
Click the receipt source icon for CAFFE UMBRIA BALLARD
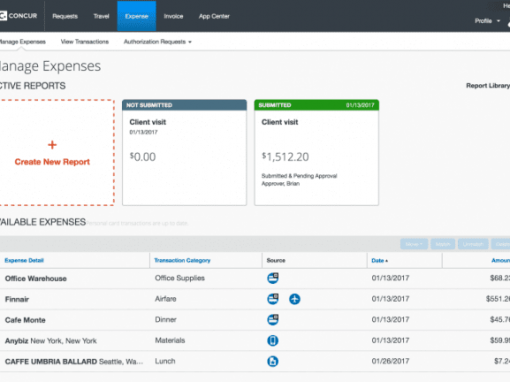pyautogui.click(x=273, y=361)
